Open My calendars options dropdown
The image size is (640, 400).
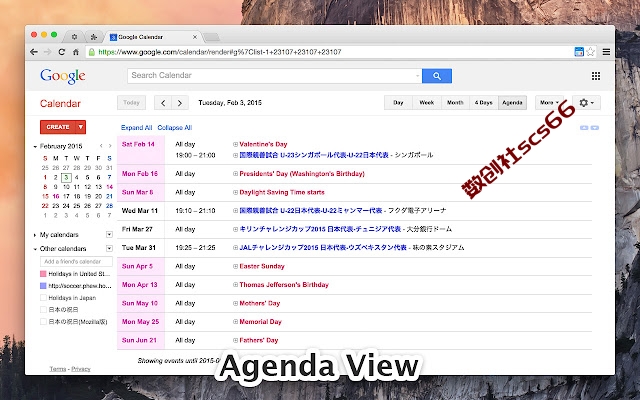click(109, 235)
